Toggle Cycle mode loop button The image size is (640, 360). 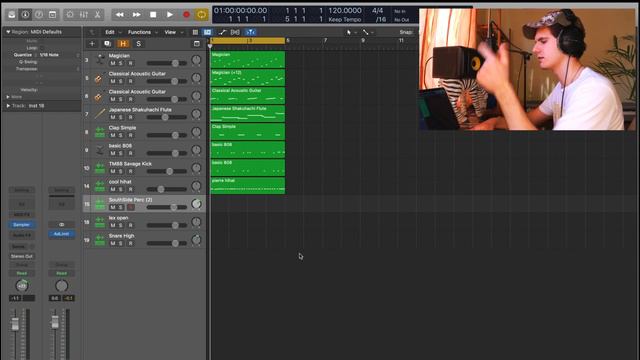pyautogui.click(x=202, y=15)
